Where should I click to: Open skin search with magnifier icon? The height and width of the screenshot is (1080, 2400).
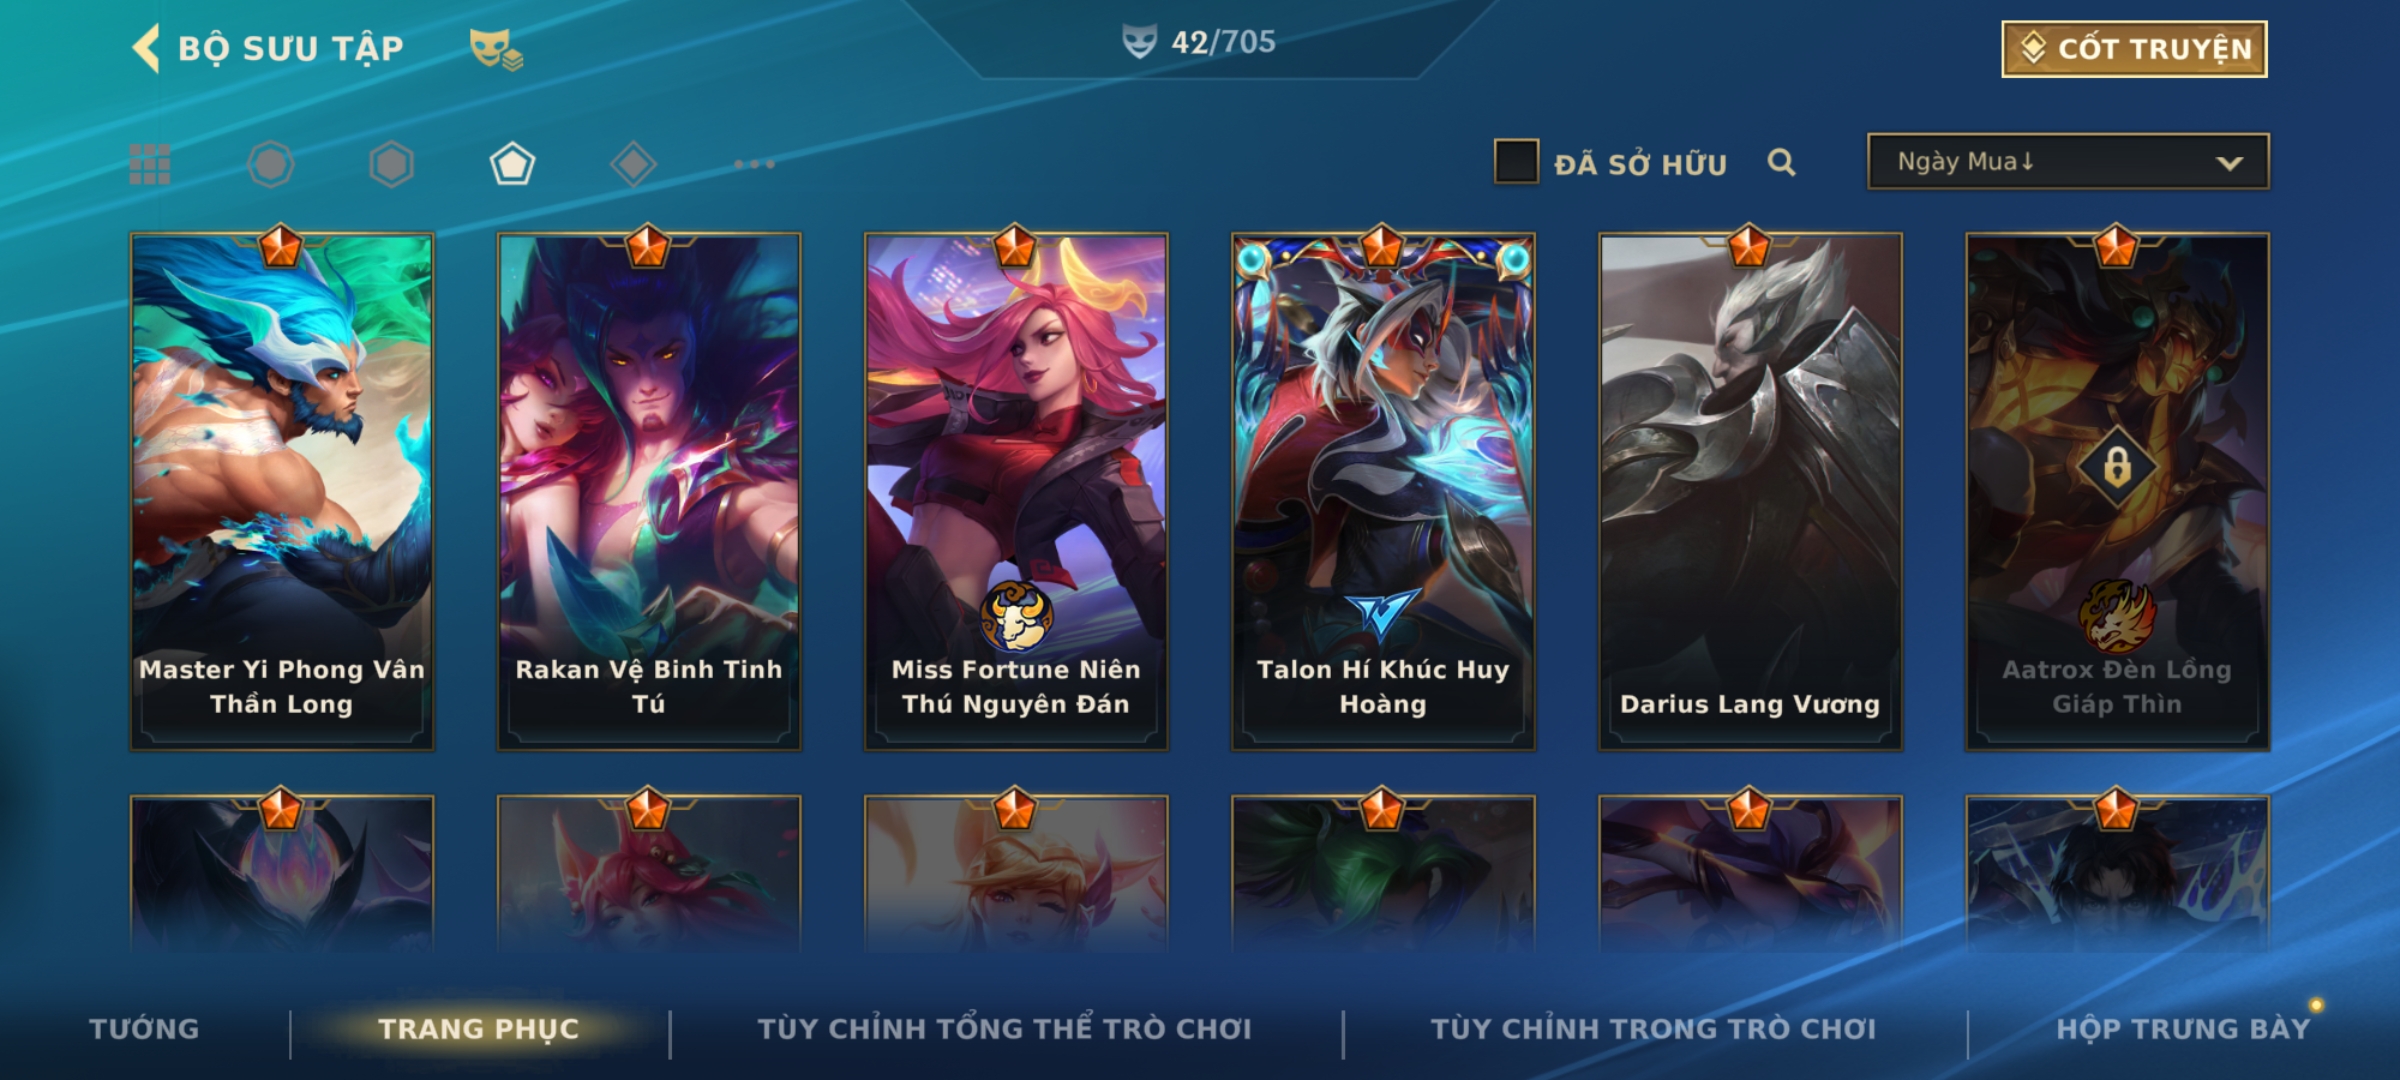[x=1781, y=162]
